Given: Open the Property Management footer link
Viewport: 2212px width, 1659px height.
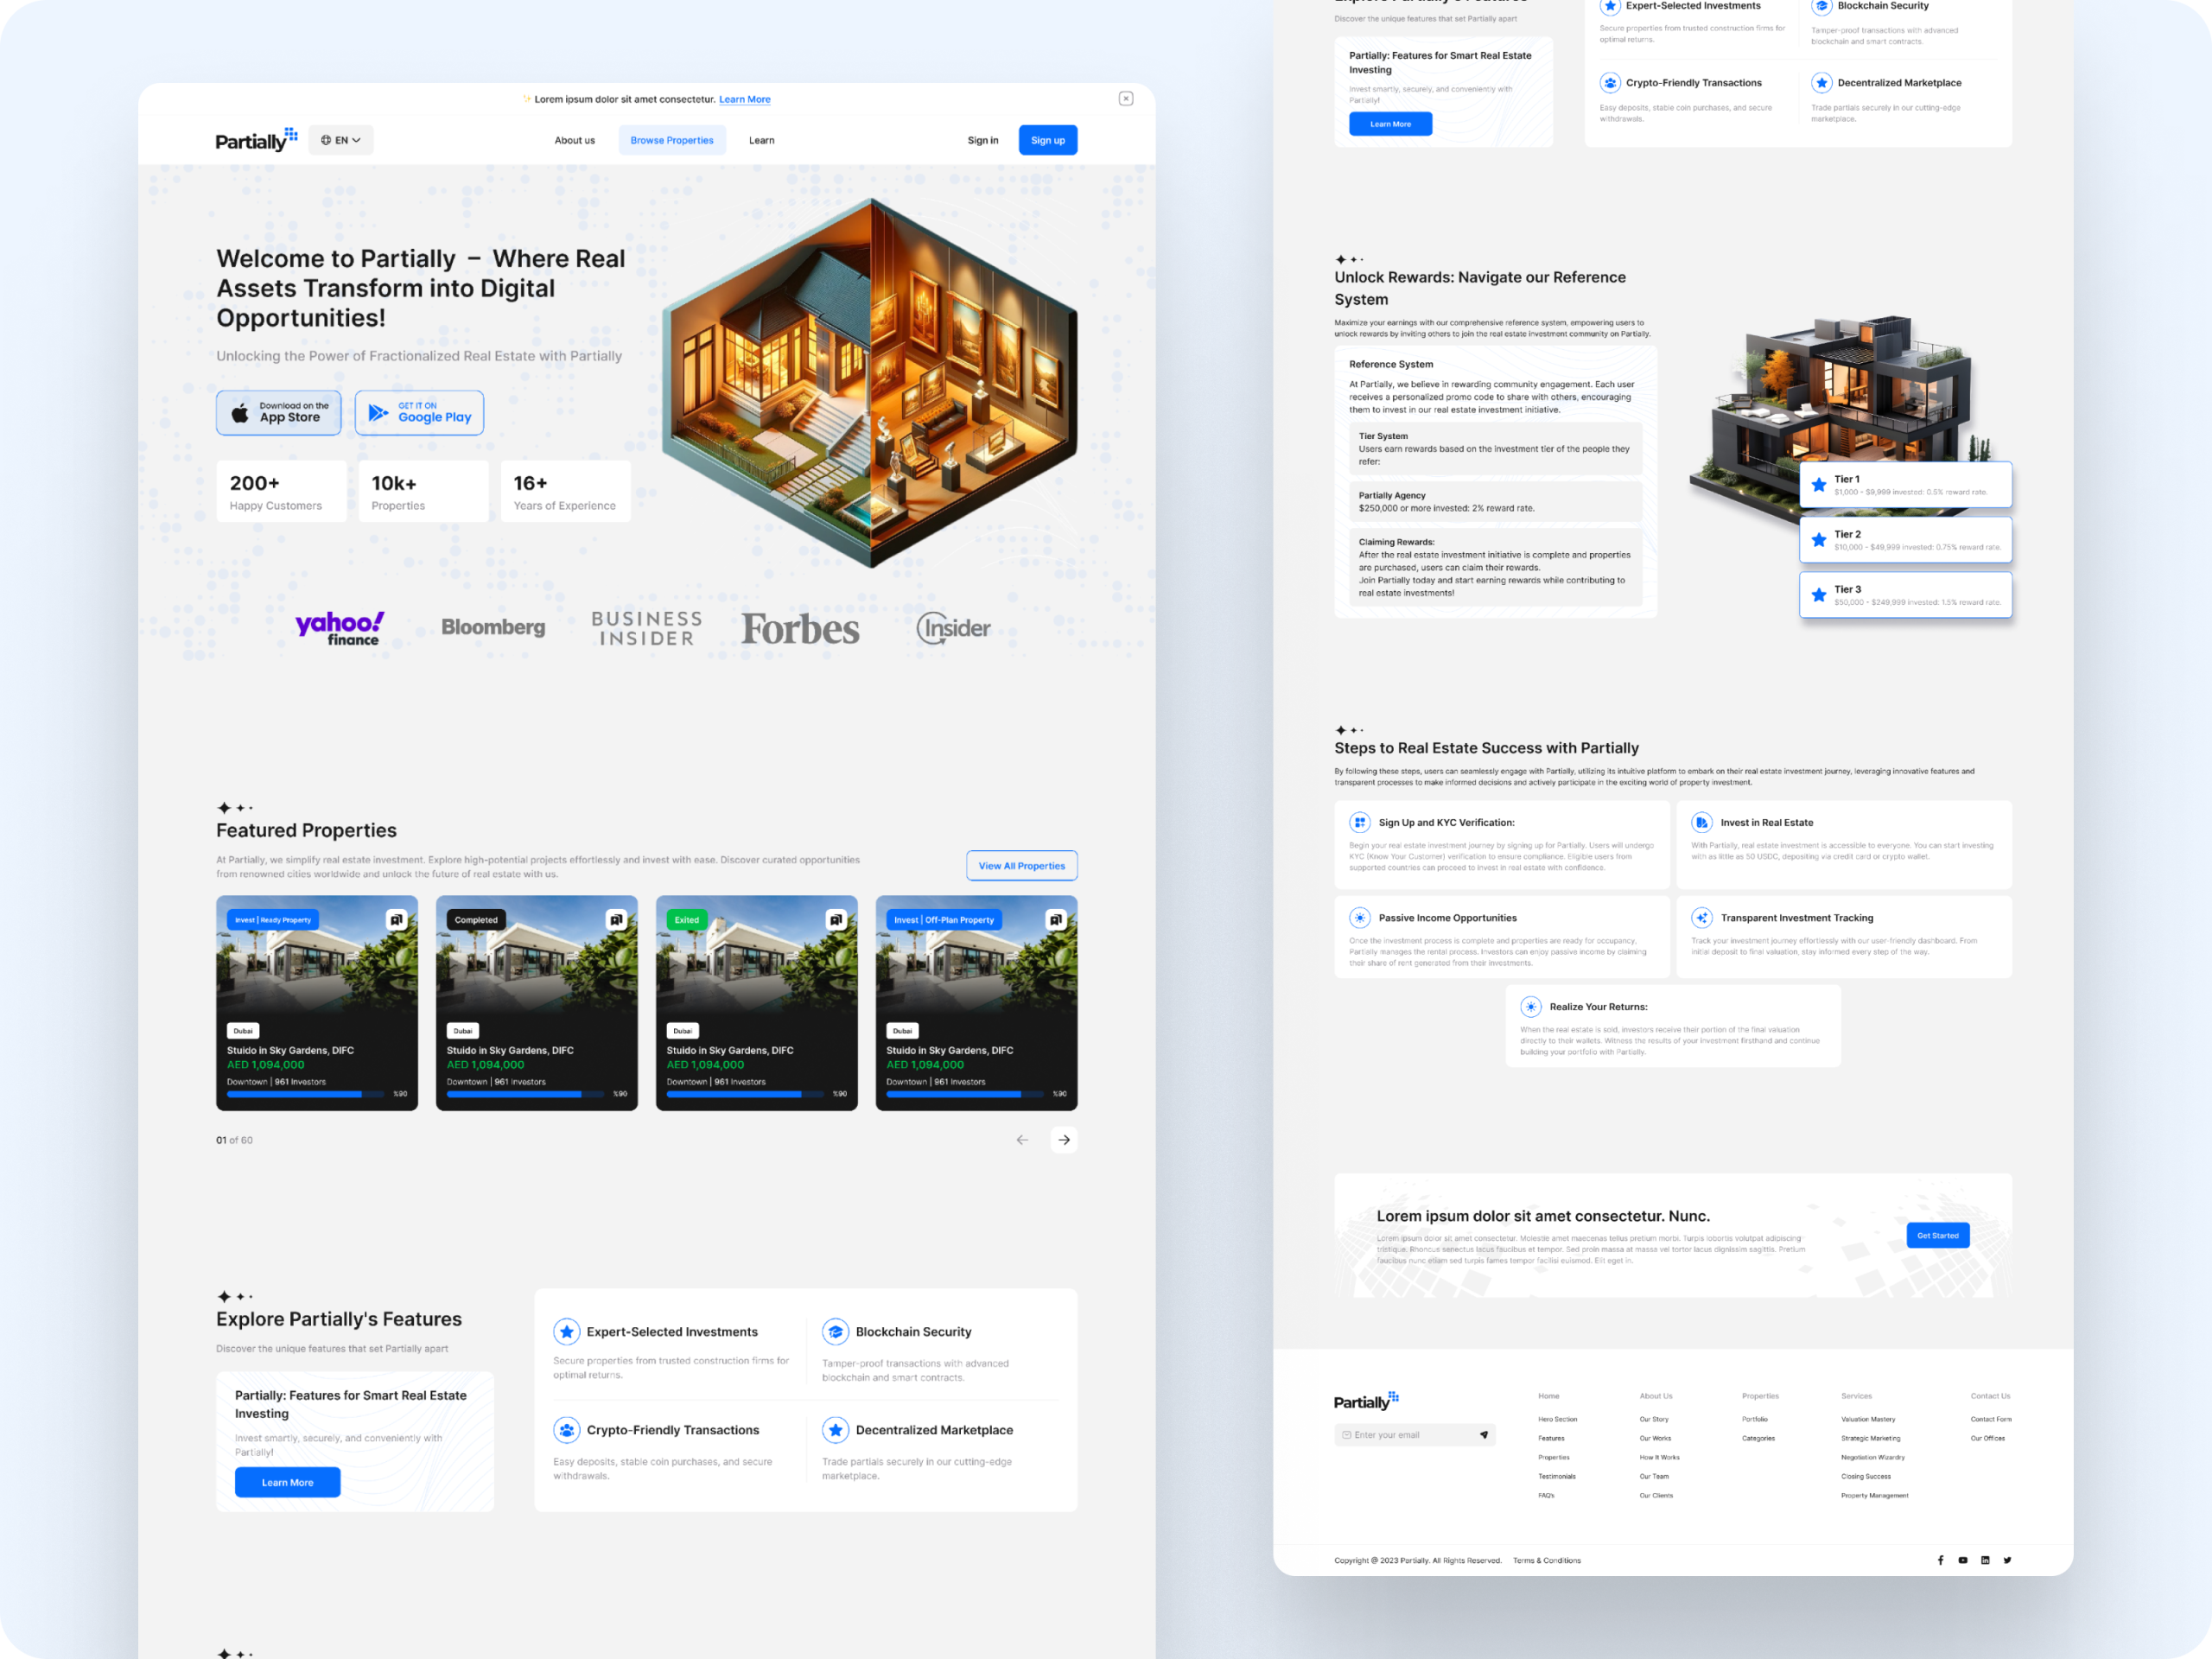Looking at the screenshot, I should 1875,1496.
